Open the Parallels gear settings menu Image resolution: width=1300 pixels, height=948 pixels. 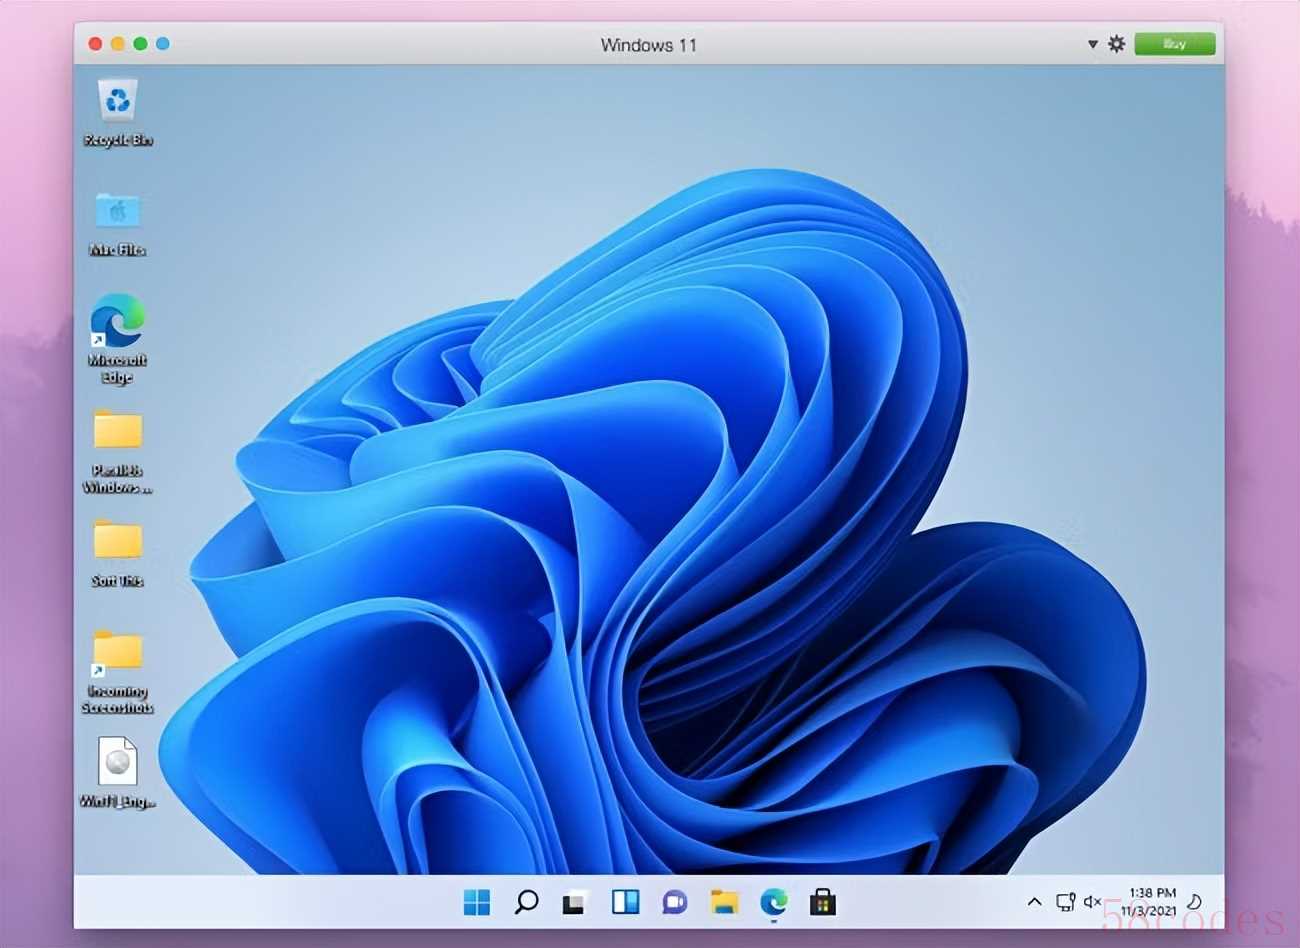pos(1117,44)
